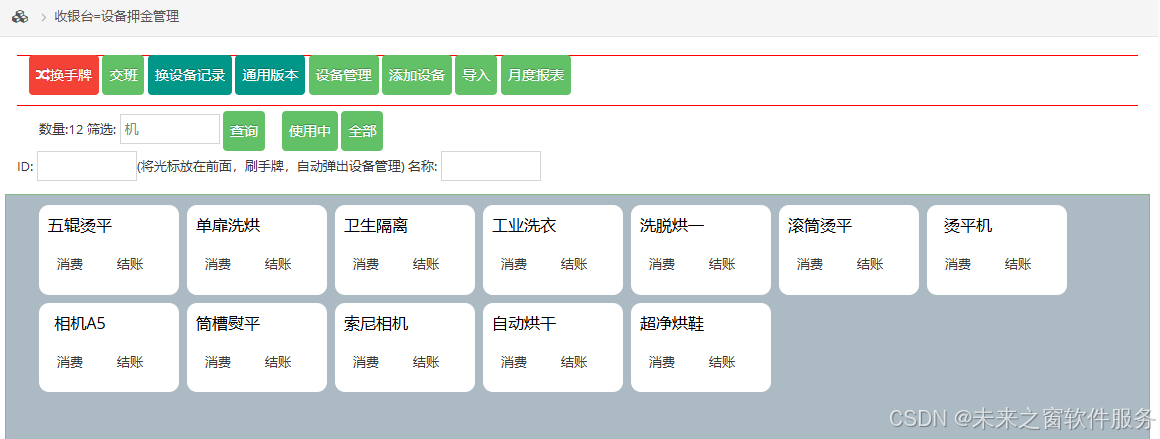1160x439 pixels.
Task: Select the 筒槽熨平 device title
Action: click(x=228, y=324)
